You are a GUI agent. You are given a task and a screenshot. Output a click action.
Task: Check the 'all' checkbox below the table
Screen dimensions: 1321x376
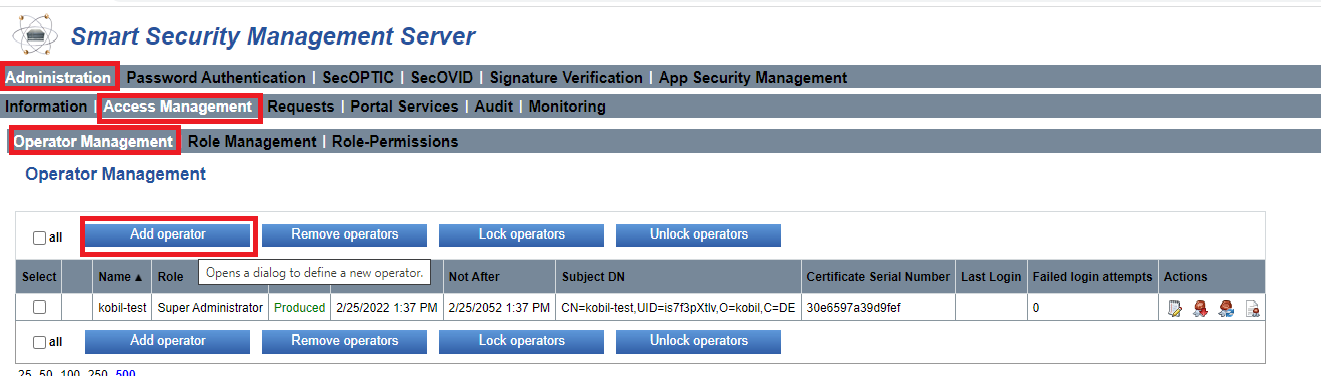point(39,342)
